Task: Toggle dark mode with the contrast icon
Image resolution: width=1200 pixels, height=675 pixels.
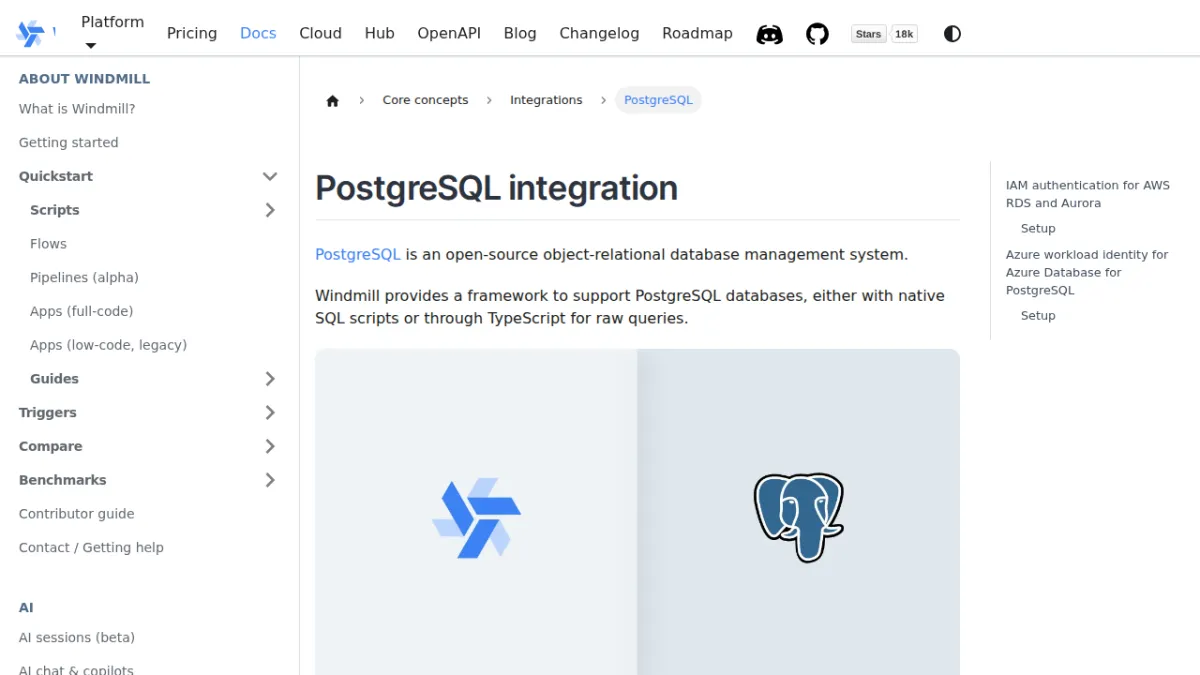Action: pos(952,34)
